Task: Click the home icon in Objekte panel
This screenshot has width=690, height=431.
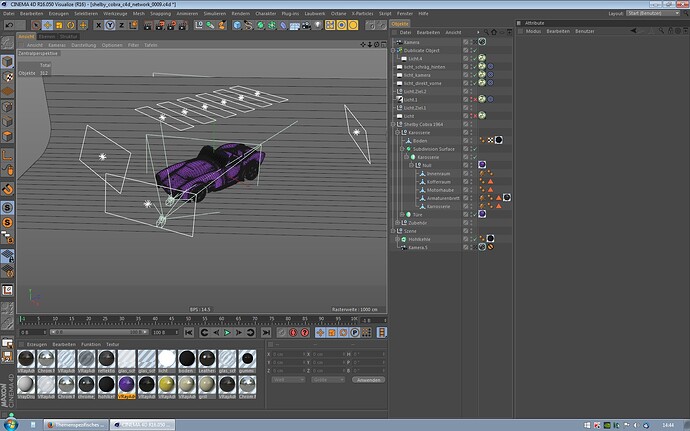Action: [x=494, y=32]
